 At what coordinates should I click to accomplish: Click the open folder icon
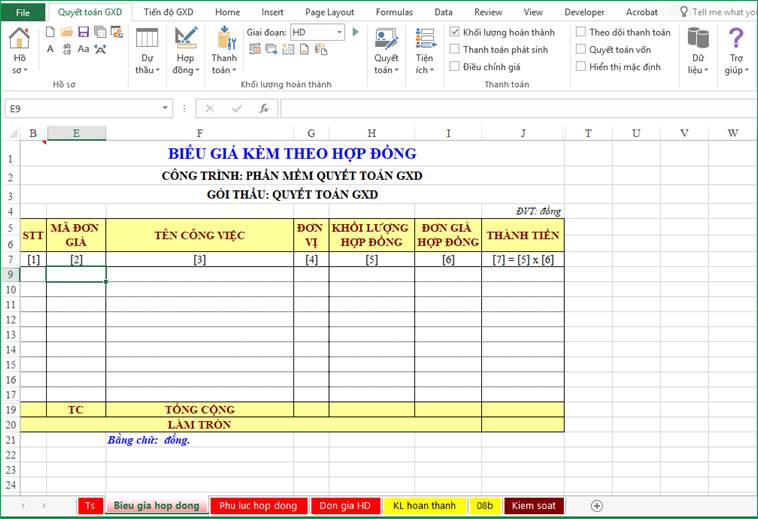pos(66,32)
